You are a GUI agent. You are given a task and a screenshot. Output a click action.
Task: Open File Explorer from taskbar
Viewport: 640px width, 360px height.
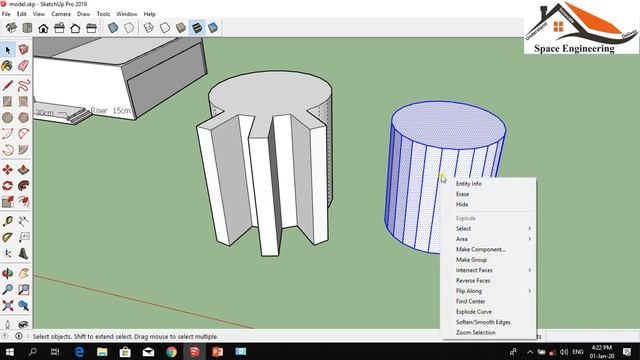102,352
